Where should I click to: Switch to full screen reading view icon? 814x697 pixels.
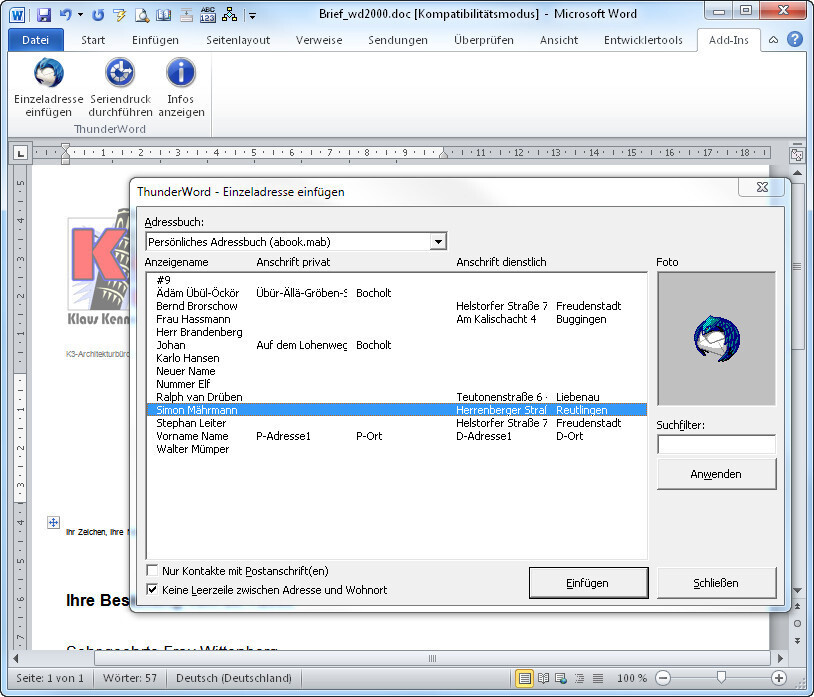point(544,678)
